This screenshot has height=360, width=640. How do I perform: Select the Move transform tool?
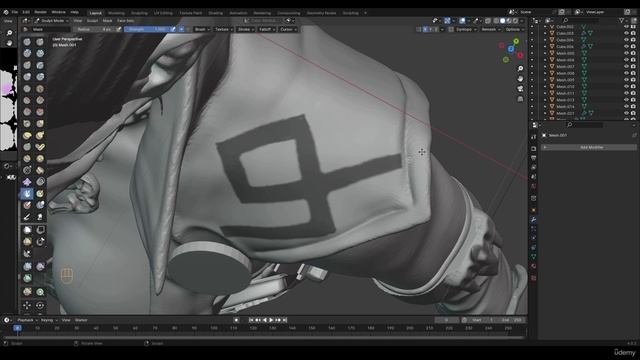click(x=27, y=305)
